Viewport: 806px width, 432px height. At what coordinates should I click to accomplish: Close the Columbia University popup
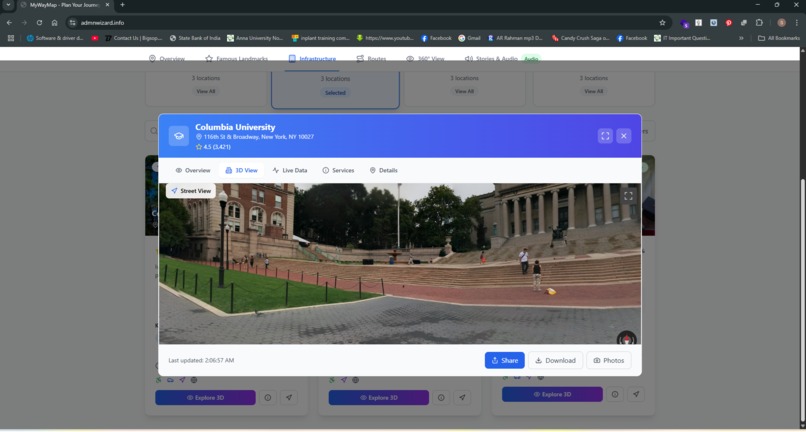tap(624, 136)
